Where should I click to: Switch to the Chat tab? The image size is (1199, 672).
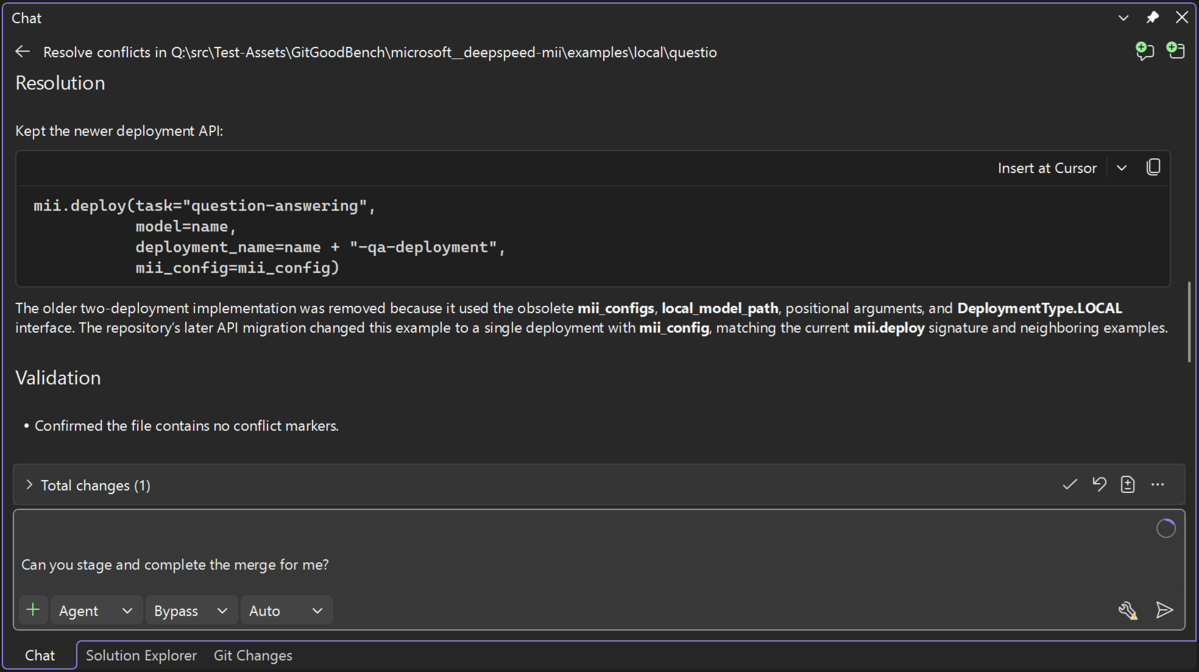click(x=40, y=655)
